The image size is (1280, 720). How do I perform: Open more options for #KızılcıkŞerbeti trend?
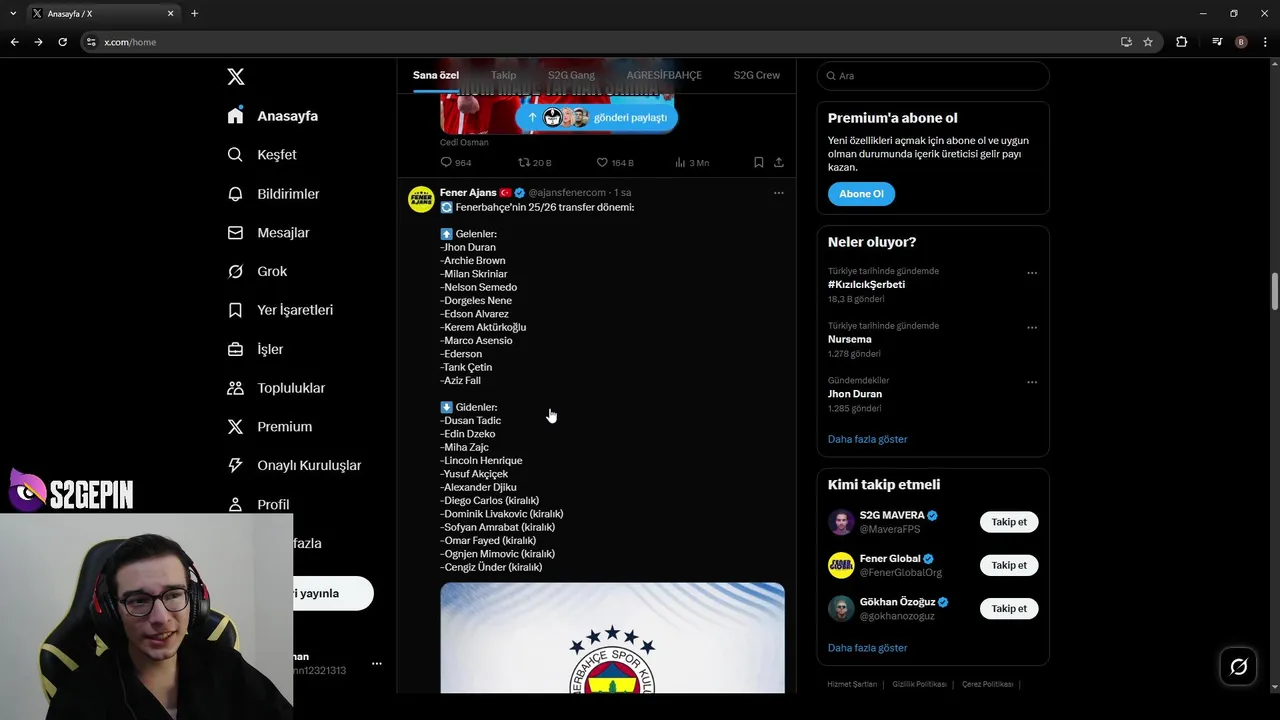tap(1032, 273)
